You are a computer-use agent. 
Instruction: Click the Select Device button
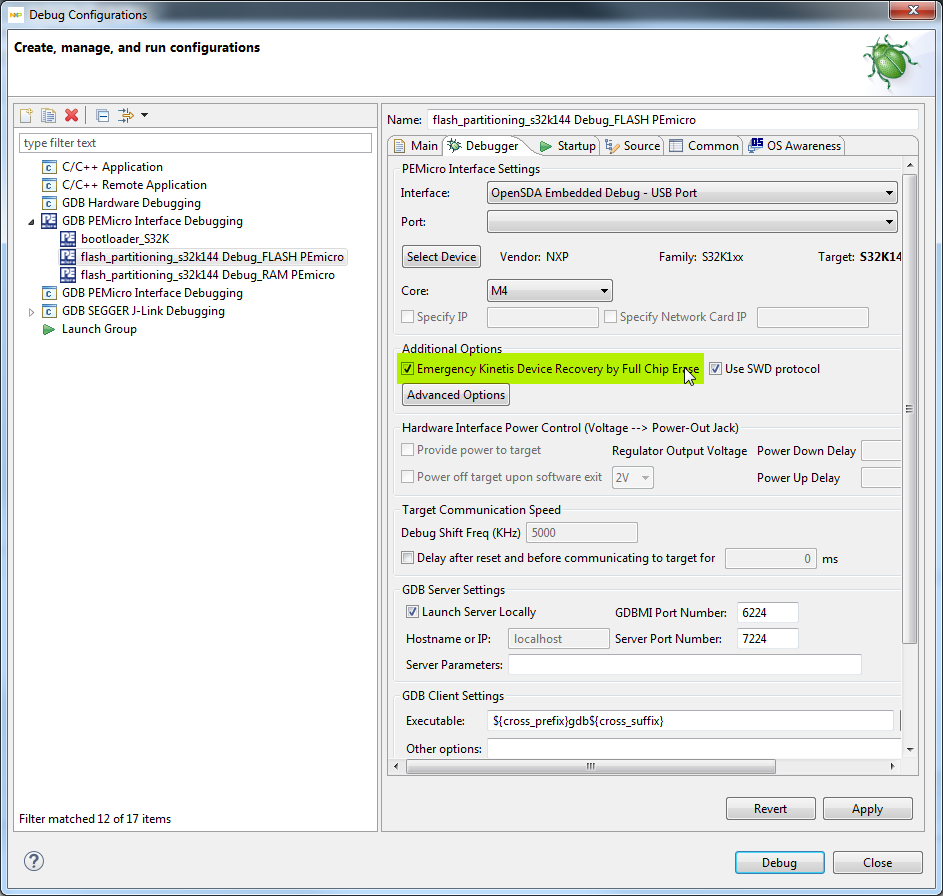(441, 257)
